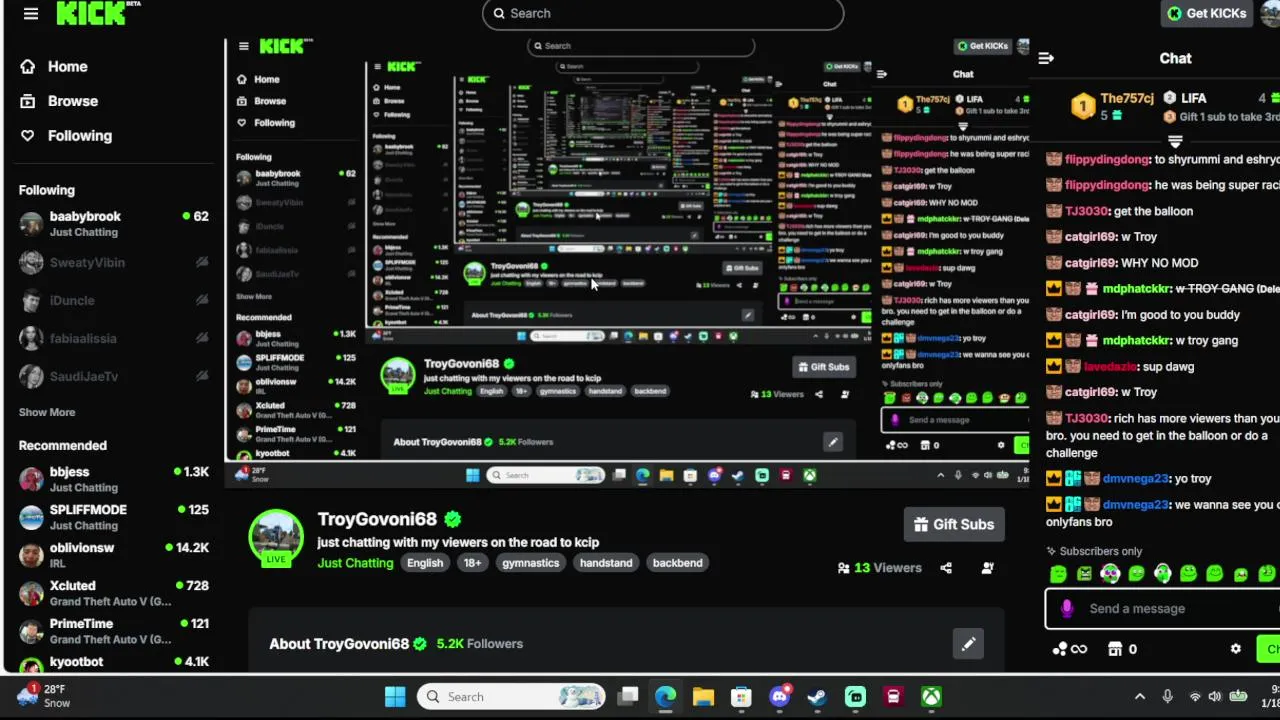Select the angry square-face emote

pos(1085,574)
